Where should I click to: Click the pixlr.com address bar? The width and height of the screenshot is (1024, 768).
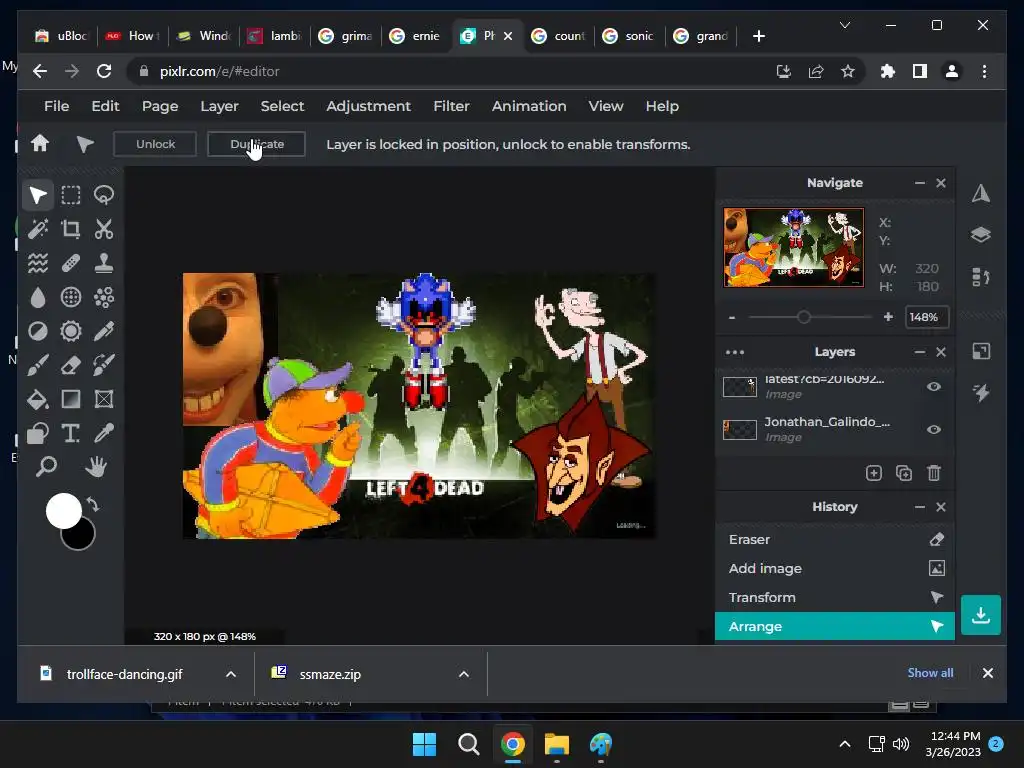[x=451, y=71]
